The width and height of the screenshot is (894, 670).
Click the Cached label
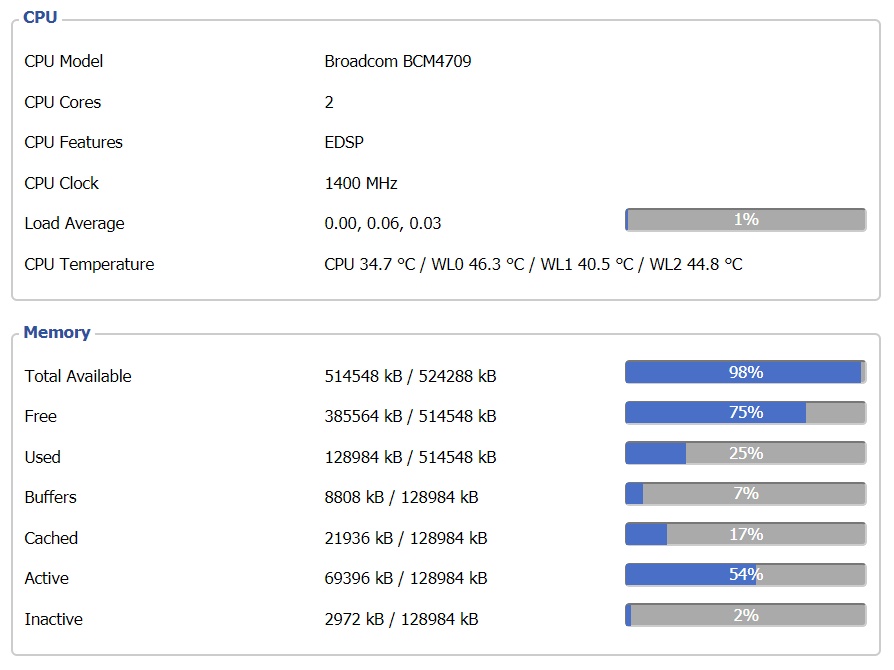click(51, 538)
